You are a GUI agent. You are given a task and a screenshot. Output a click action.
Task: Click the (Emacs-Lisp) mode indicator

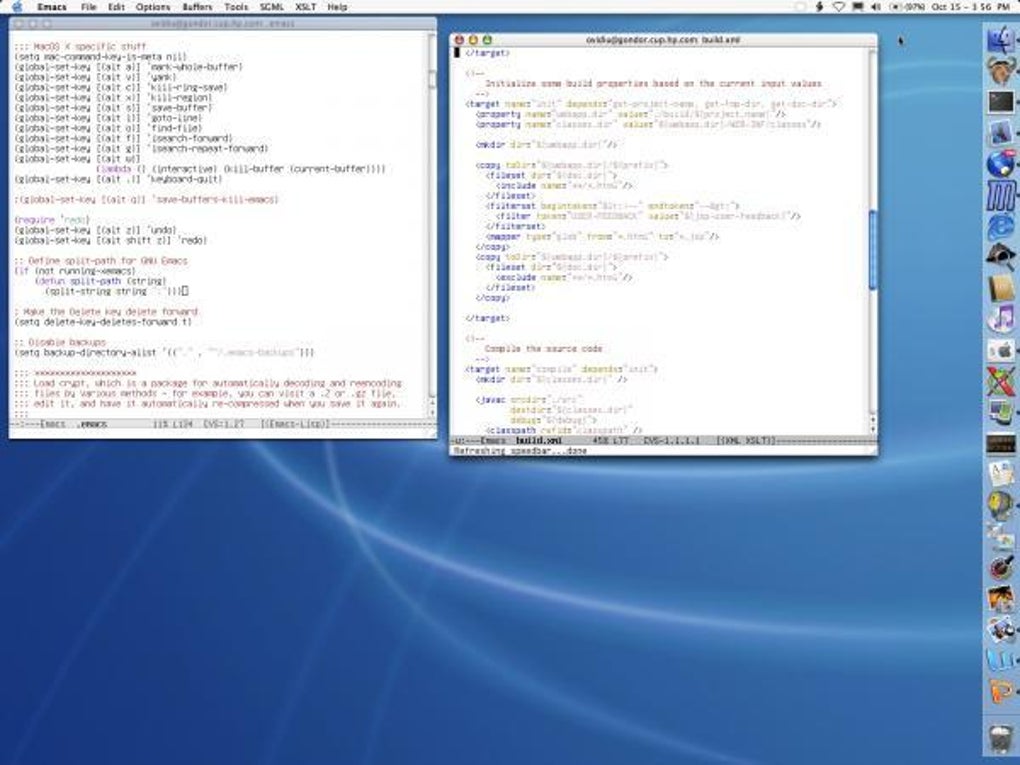click(295, 424)
